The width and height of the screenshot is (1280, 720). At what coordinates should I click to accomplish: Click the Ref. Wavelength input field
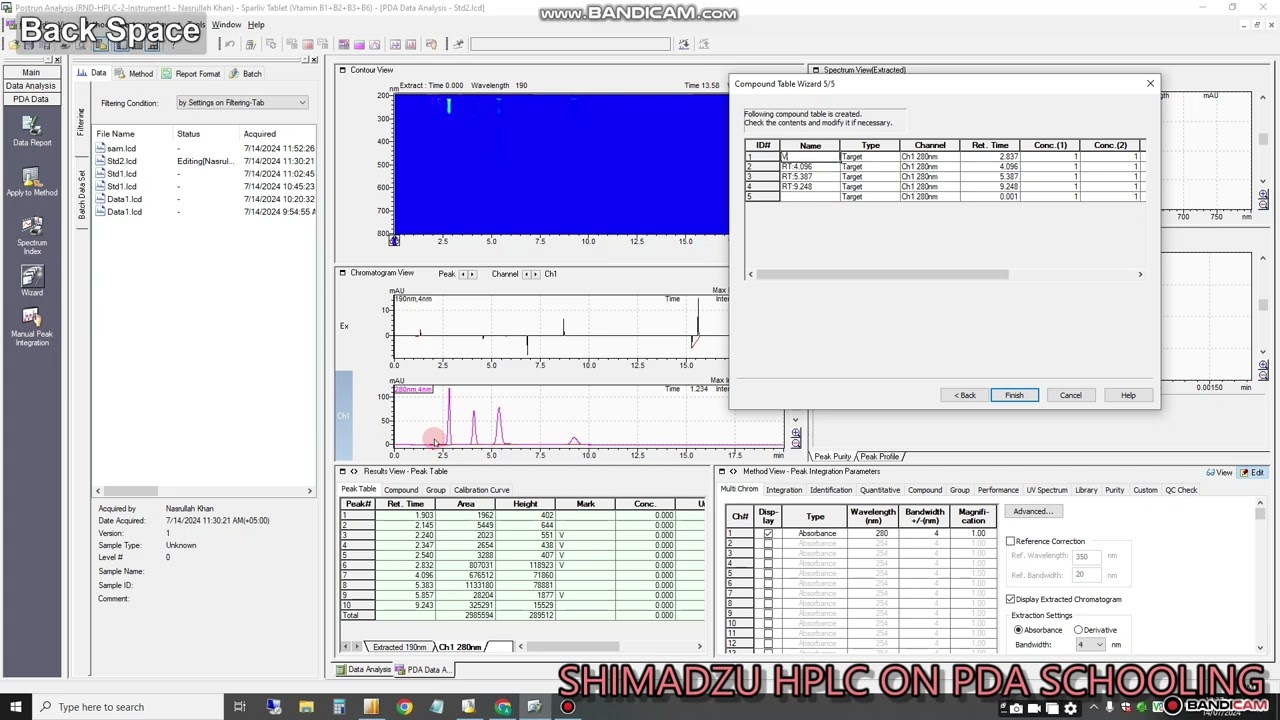[x=1086, y=556]
